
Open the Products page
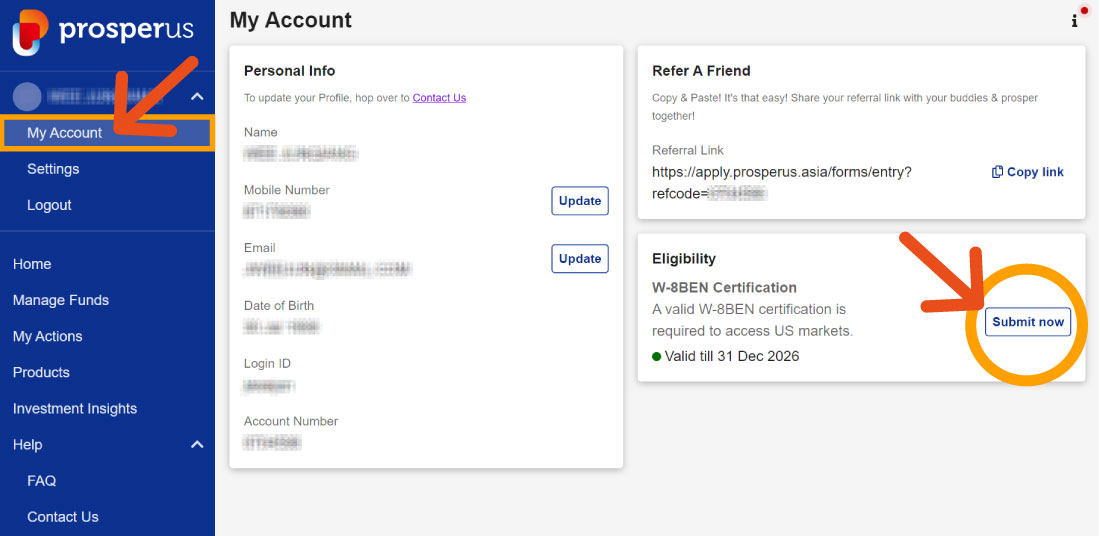41,372
